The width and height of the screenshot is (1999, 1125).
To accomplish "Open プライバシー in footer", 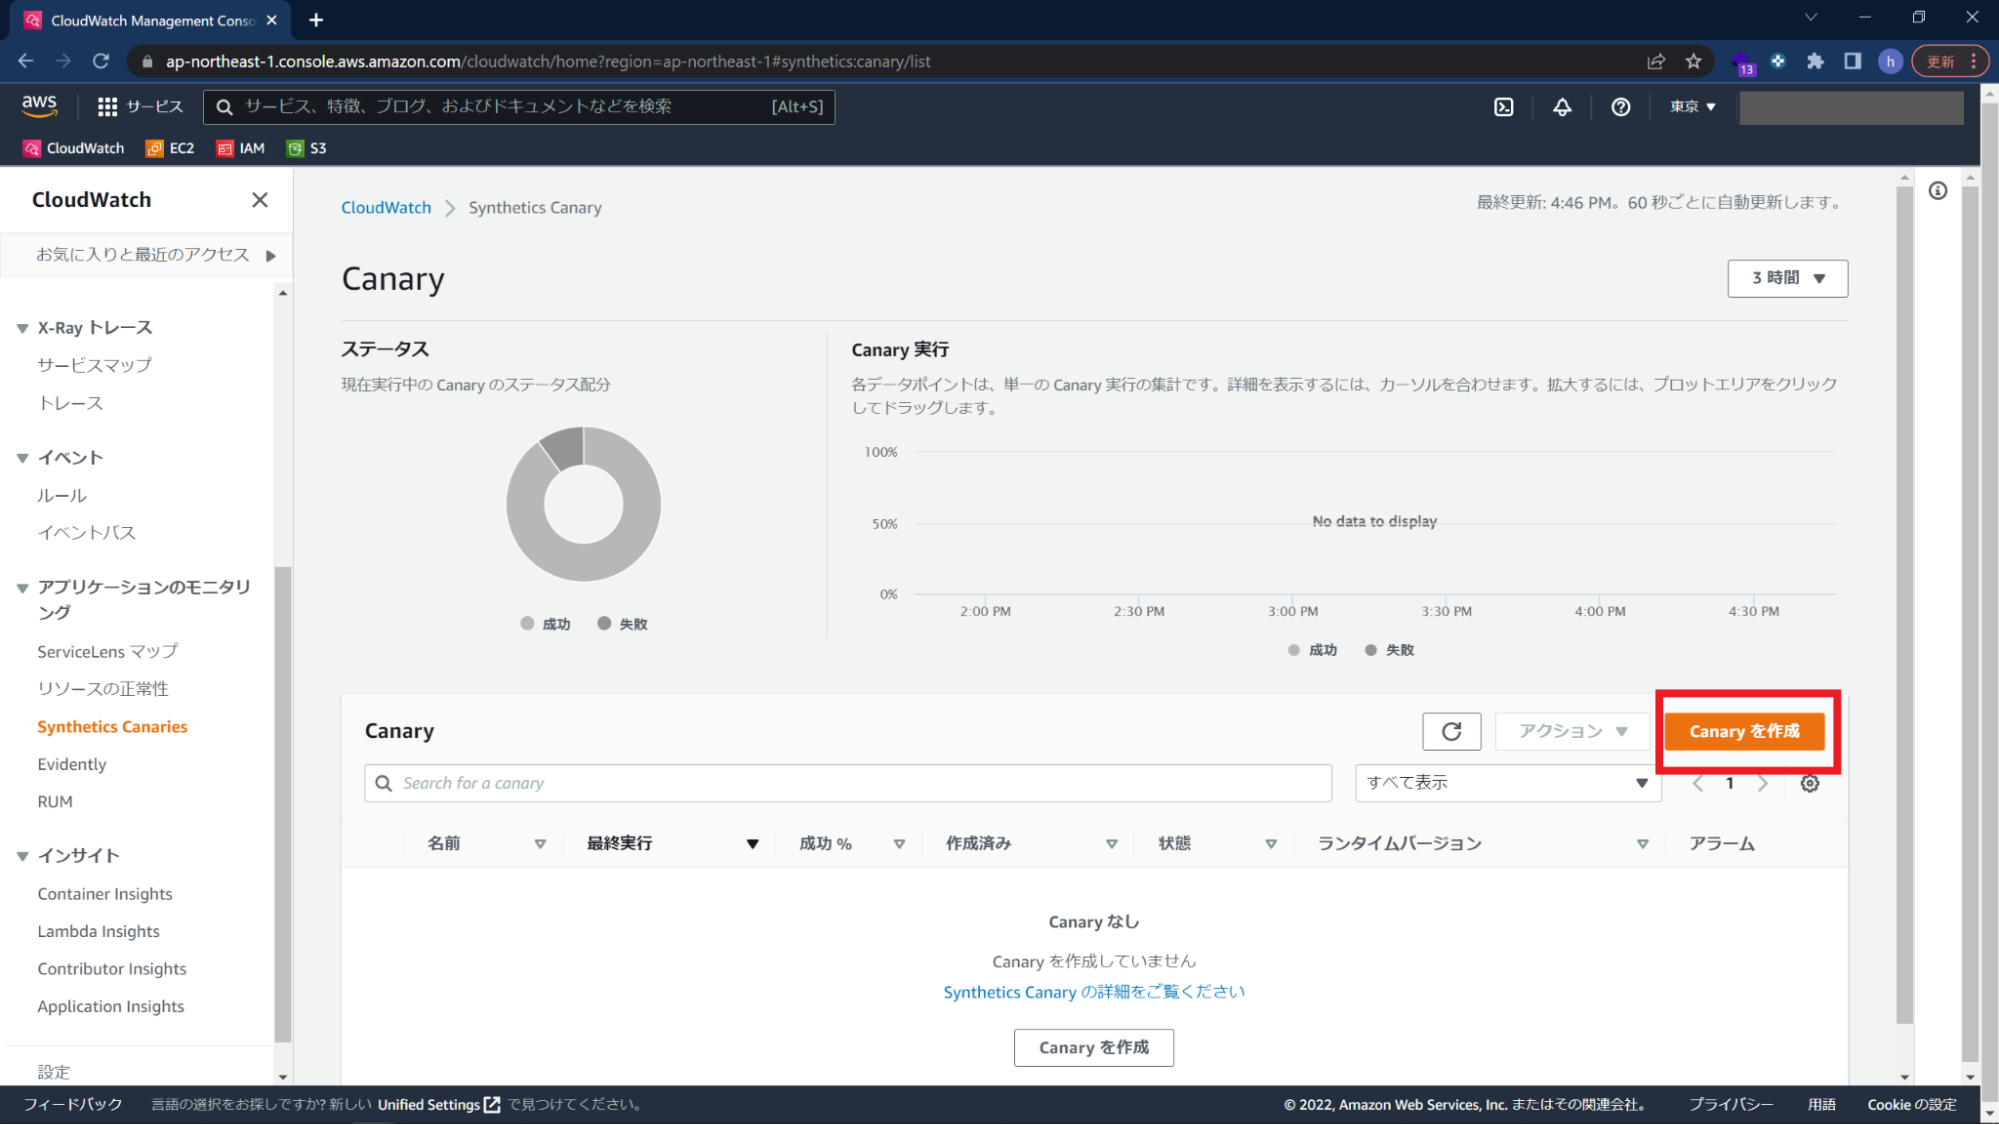I will click(x=1730, y=1104).
